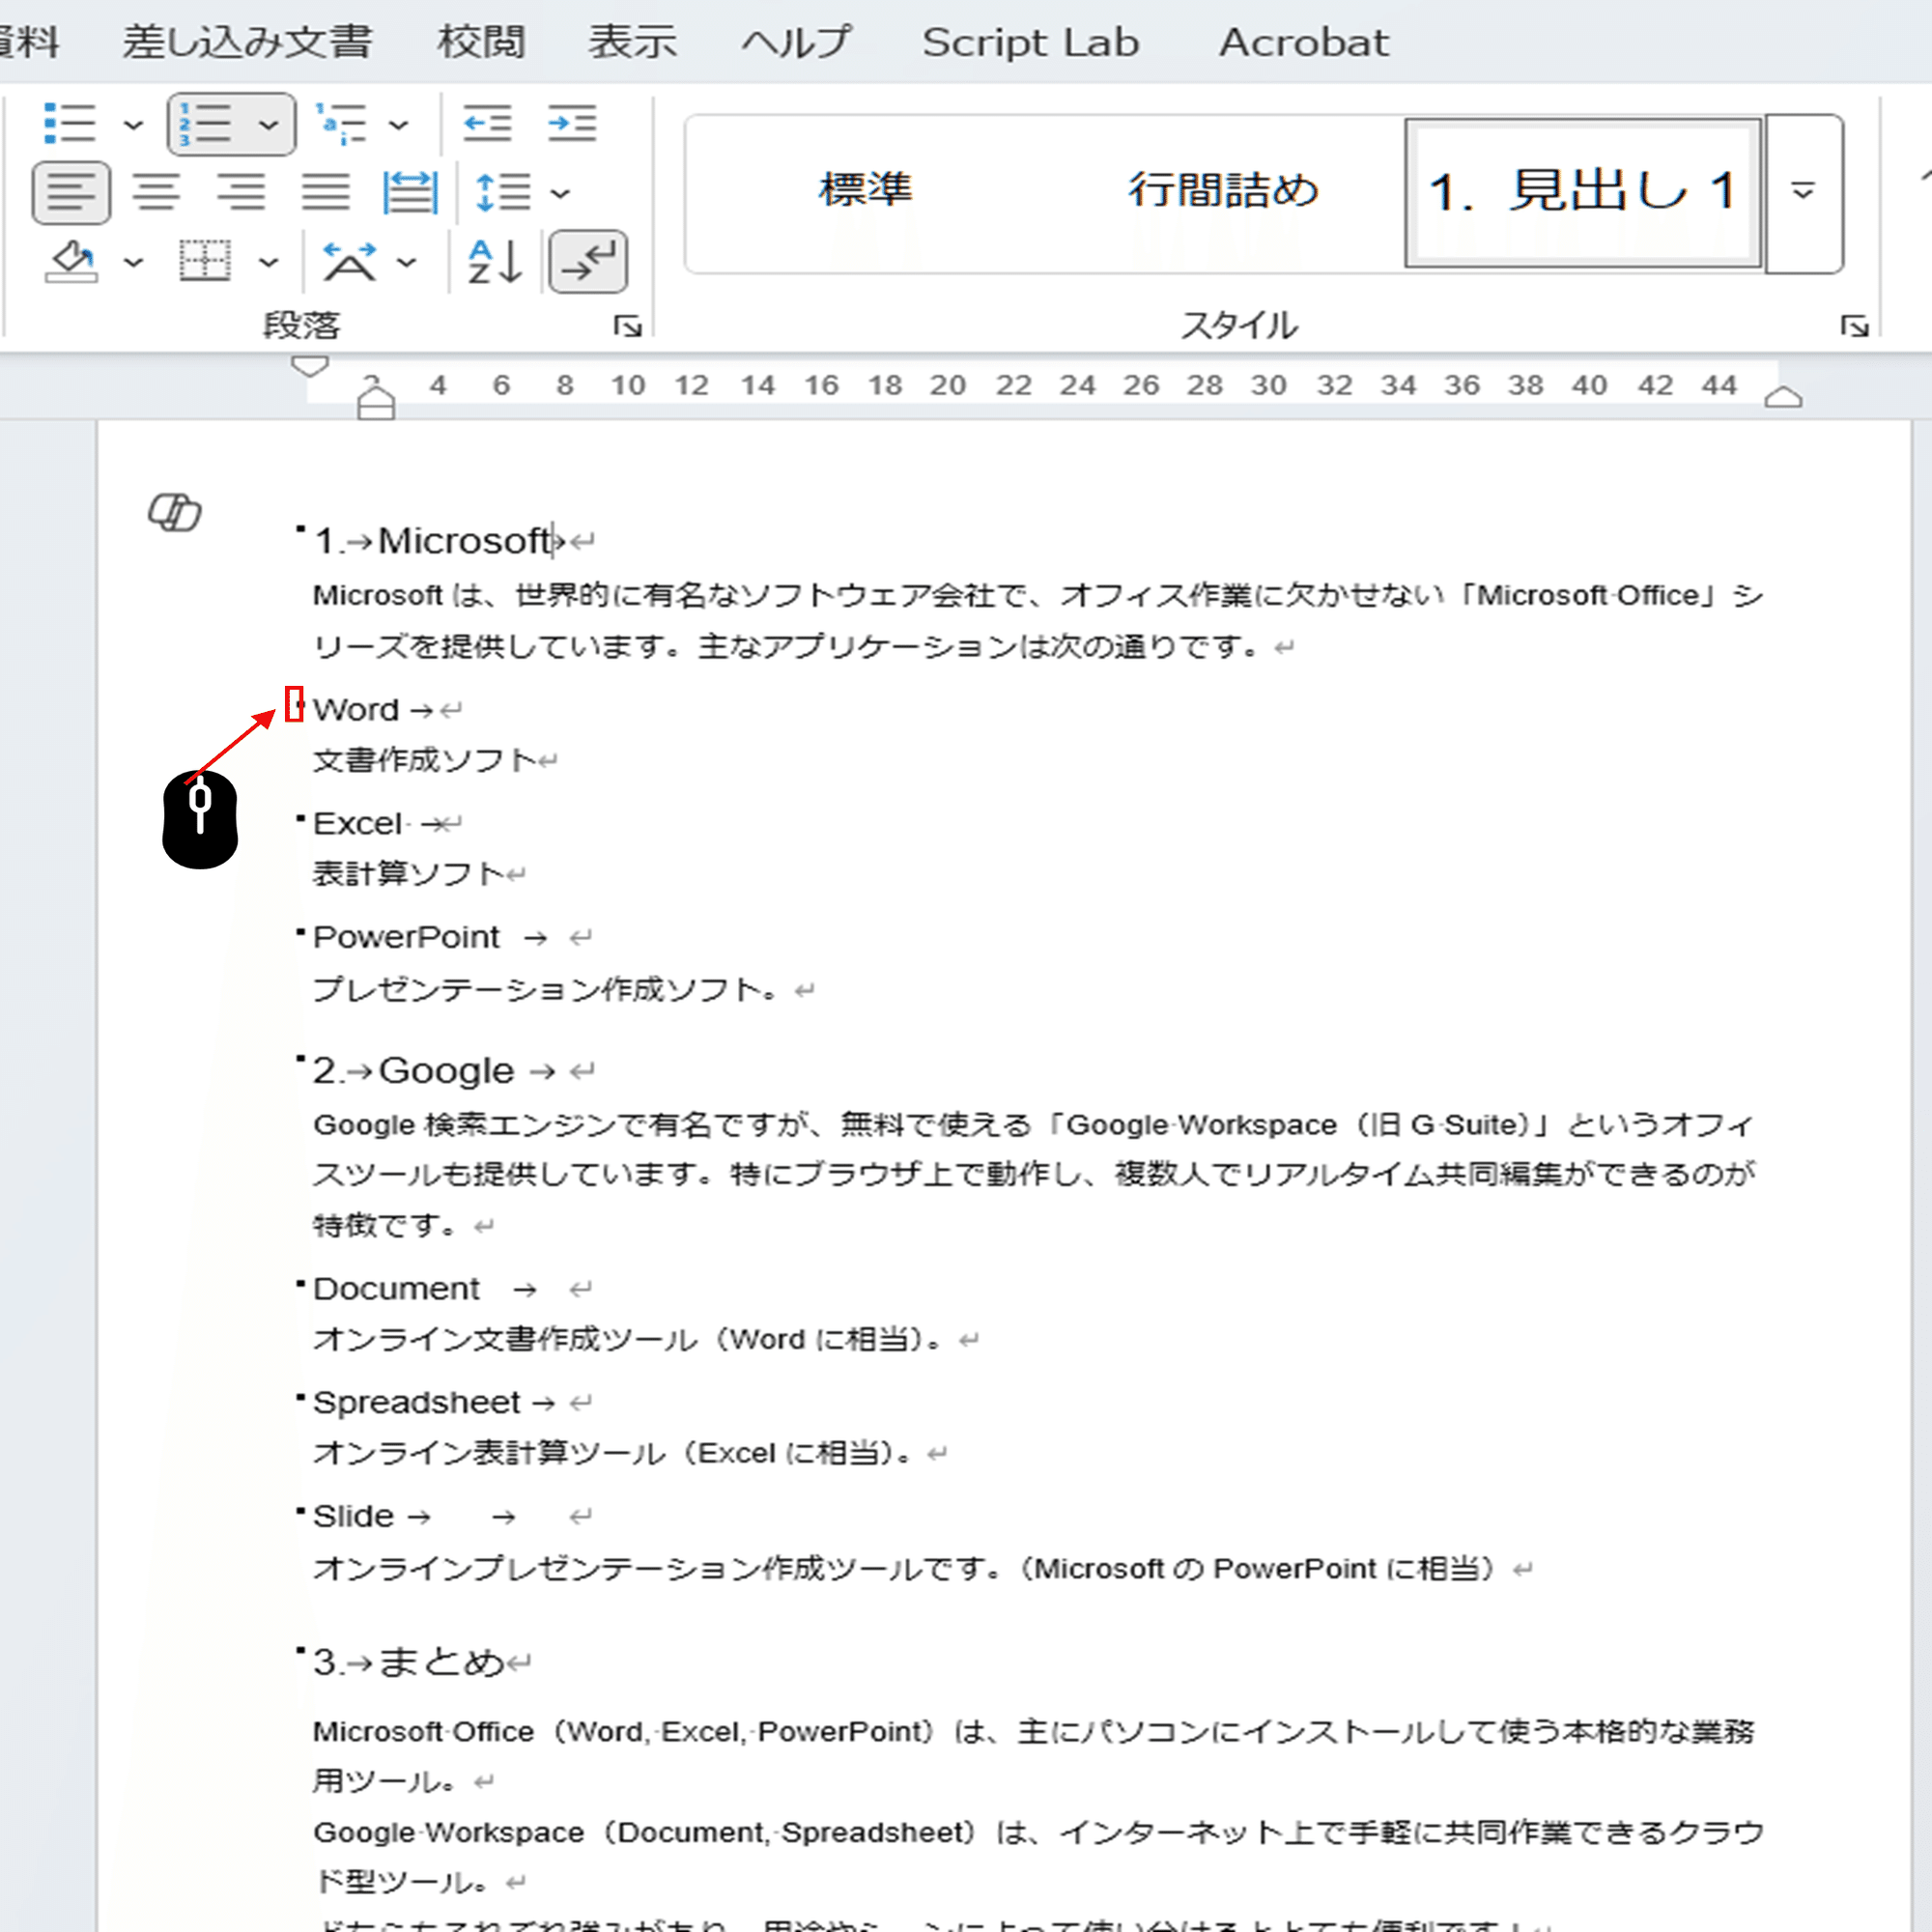
Task: Open the Script Lab tab
Action: (1032, 42)
